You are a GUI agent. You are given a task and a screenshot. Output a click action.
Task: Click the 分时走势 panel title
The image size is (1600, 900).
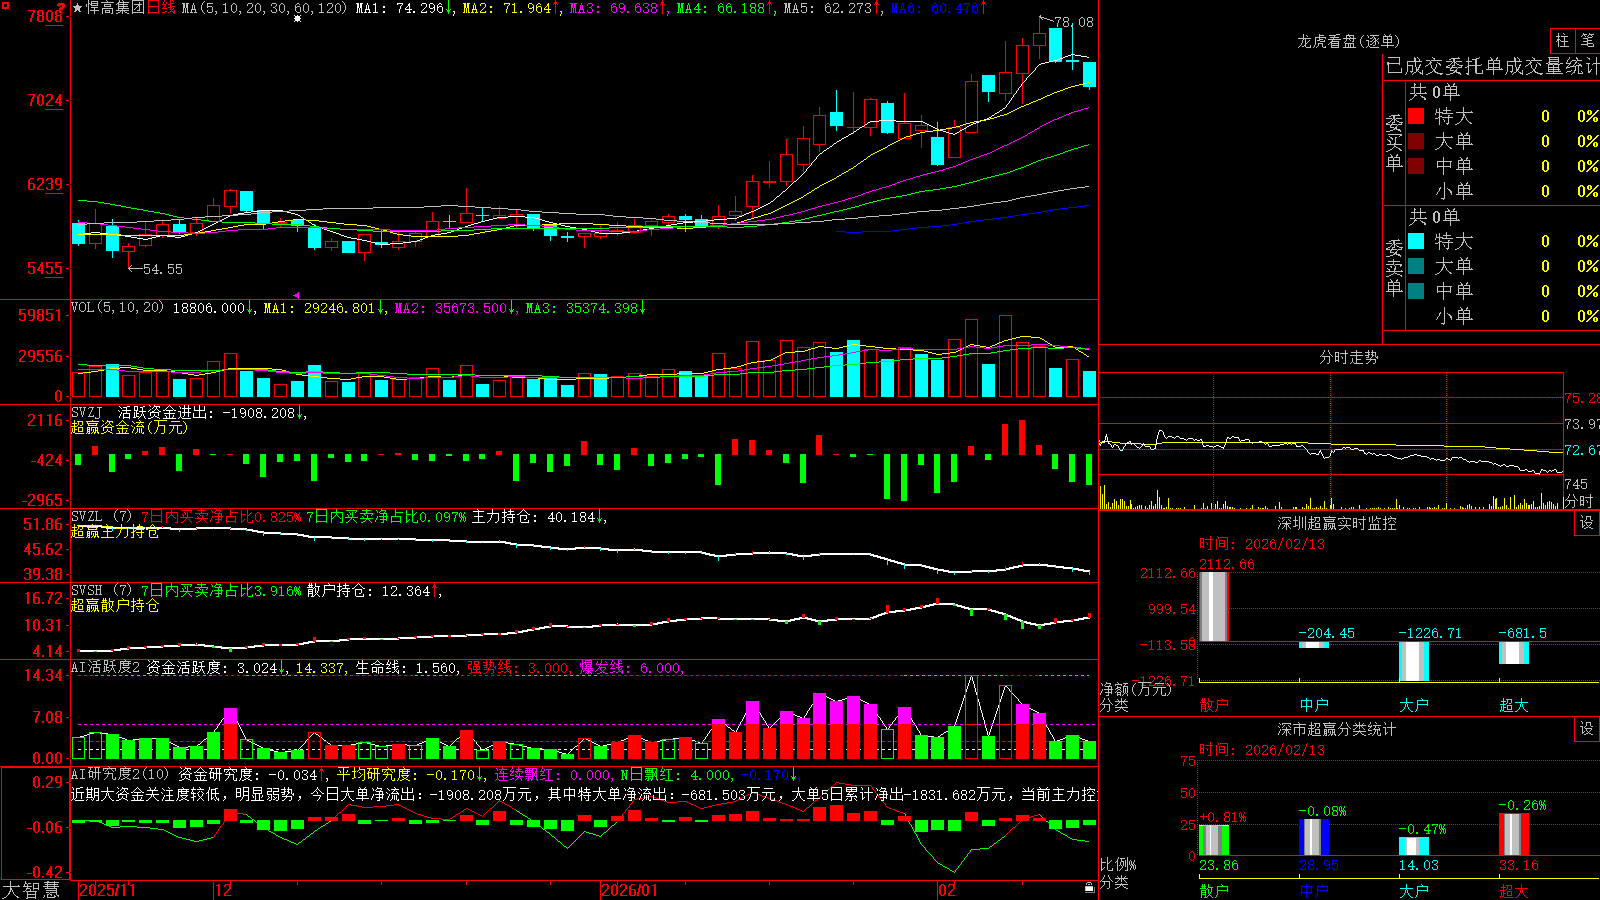coord(1348,357)
